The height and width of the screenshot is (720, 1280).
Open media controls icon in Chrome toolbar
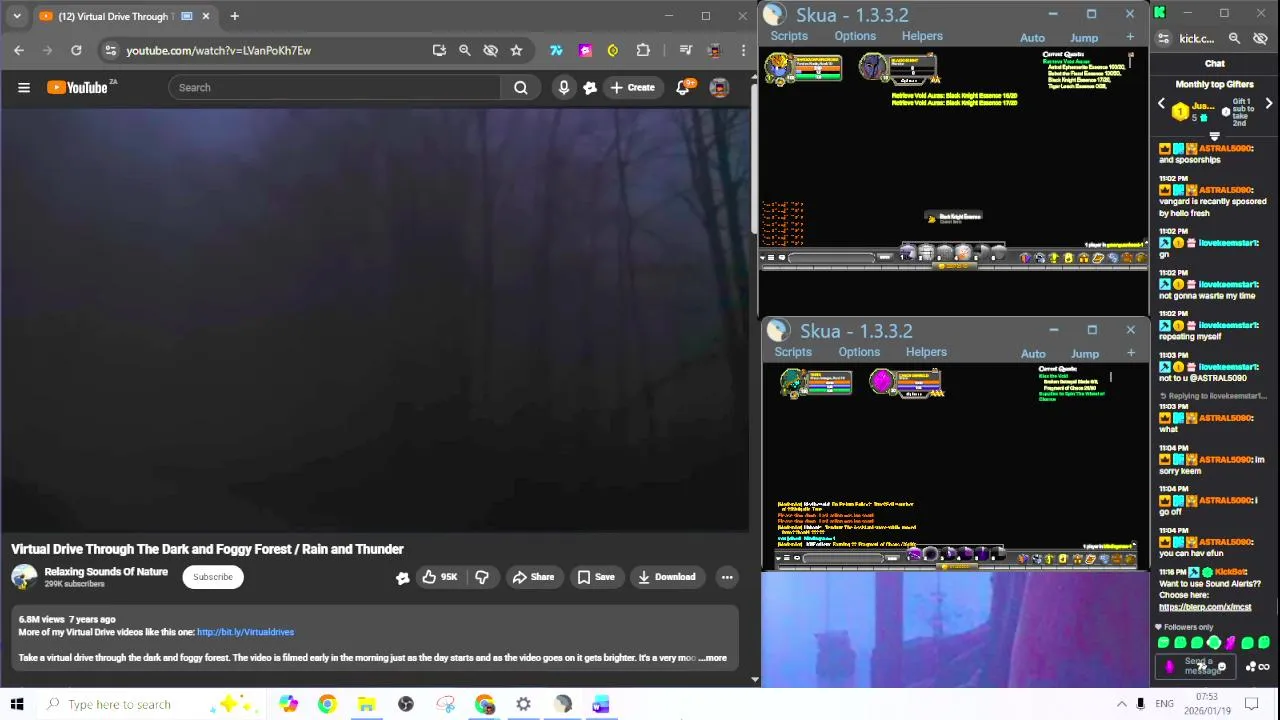(x=686, y=50)
